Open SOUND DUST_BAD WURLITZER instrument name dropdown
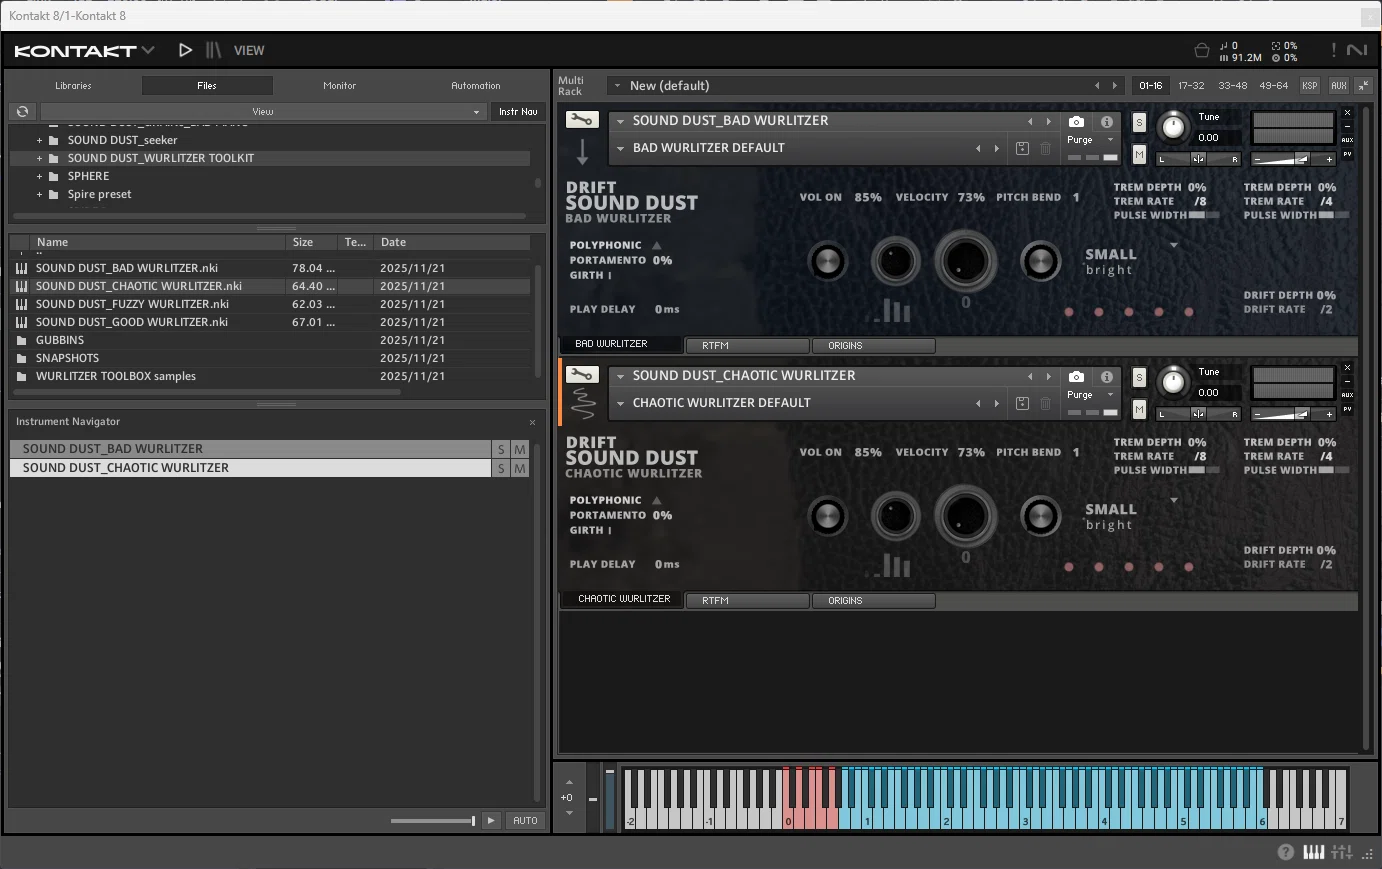This screenshot has width=1382, height=869. coord(621,121)
